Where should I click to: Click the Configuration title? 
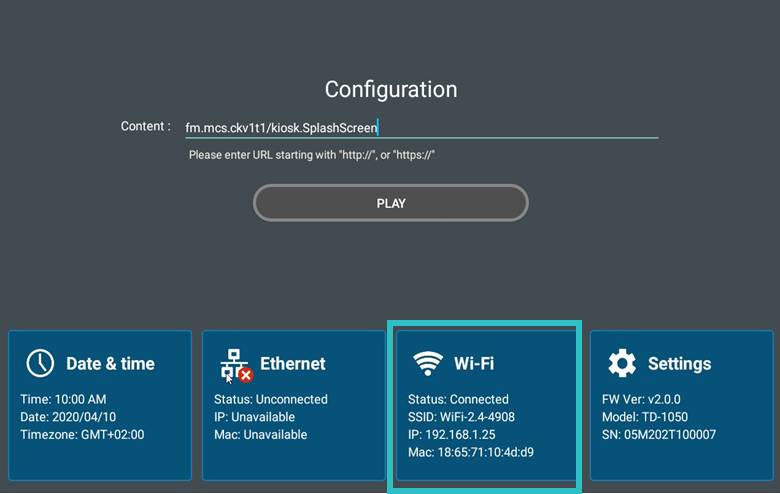pyautogui.click(x=391, y=90)
